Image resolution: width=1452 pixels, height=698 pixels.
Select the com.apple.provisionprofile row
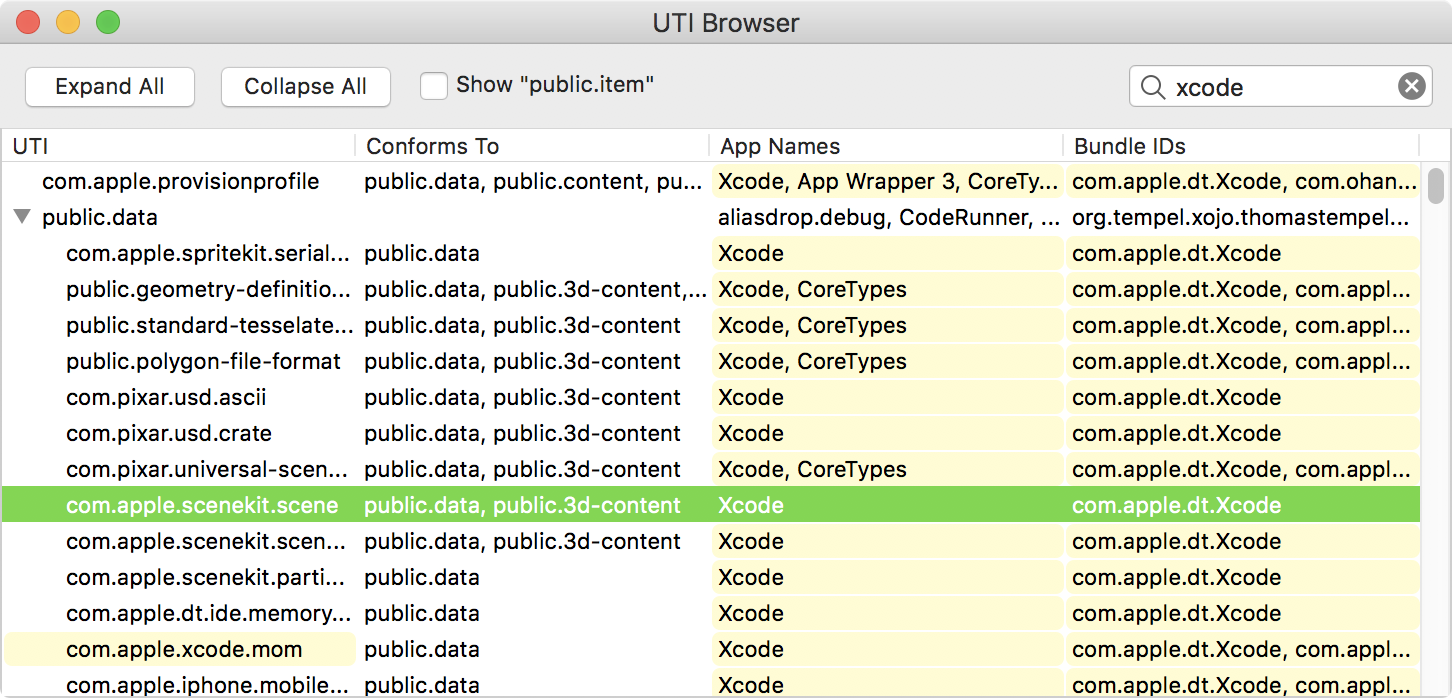(711, 182)
